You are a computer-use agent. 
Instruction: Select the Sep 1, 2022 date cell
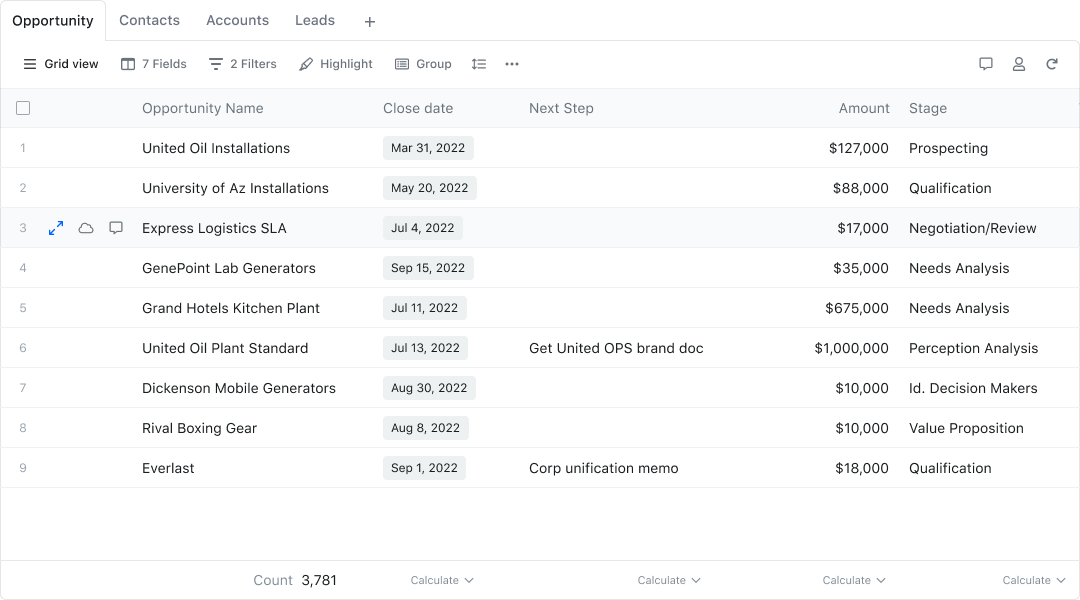click(424, 468)
